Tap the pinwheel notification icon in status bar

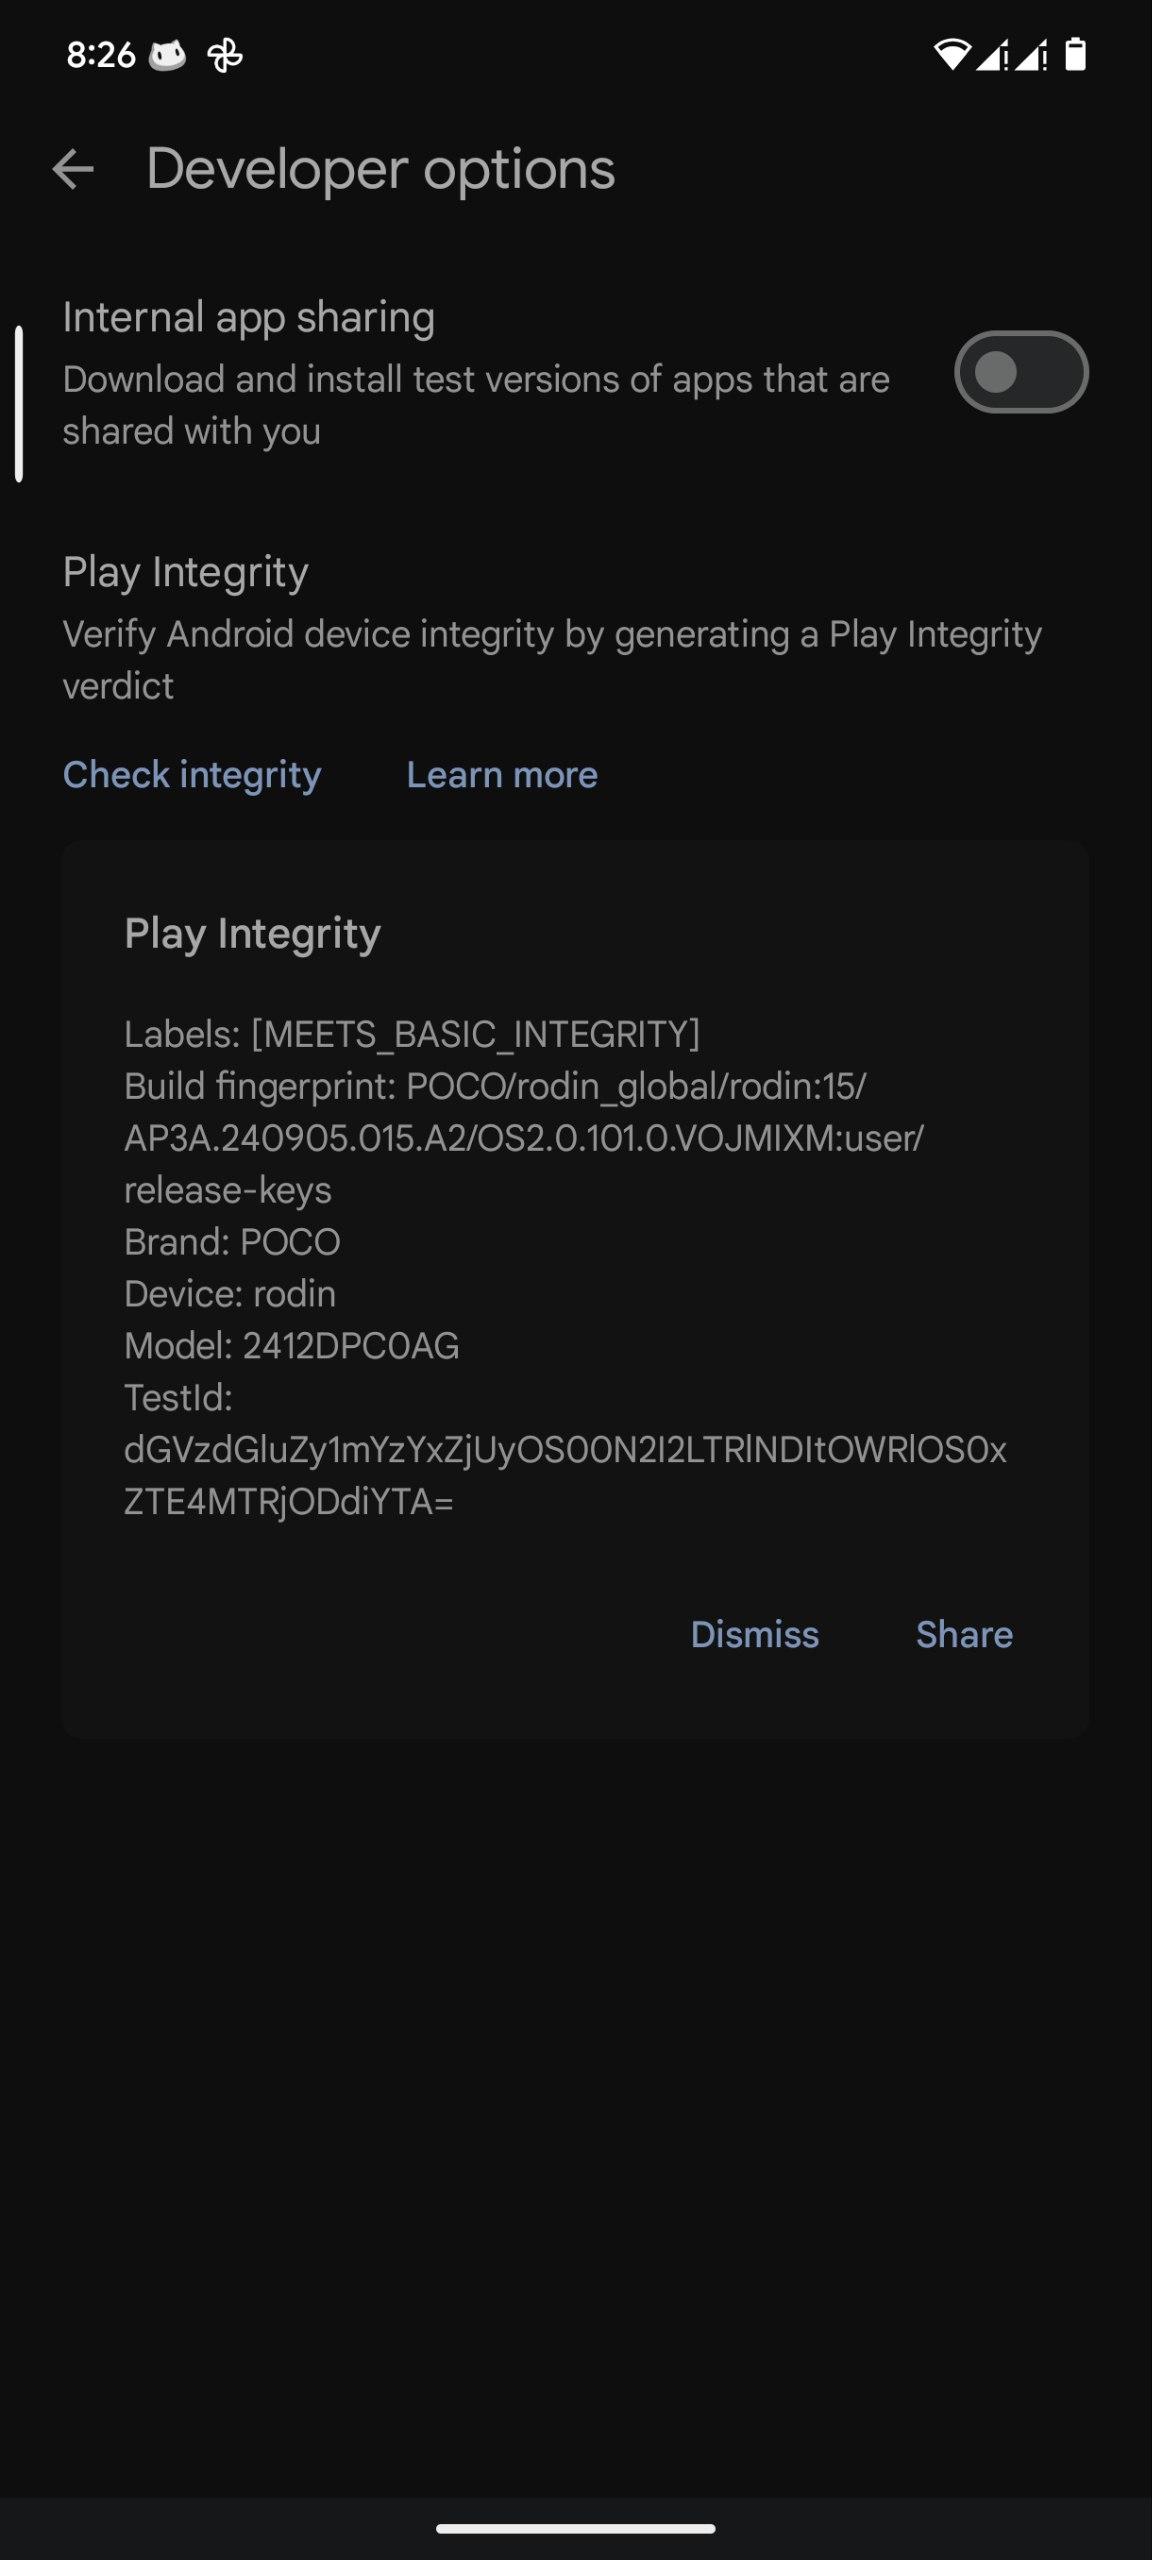click(x=224, y=56)
